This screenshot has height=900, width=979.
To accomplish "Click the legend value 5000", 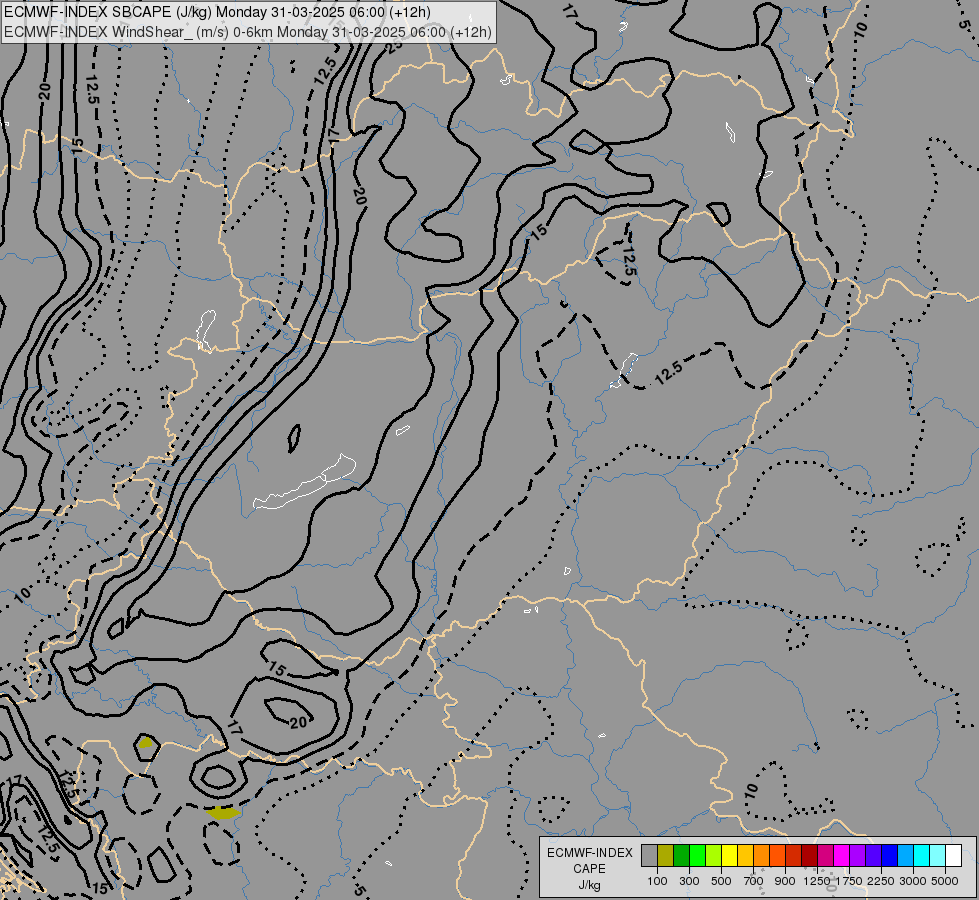I will pyautogui.click(x=945, y=881).
